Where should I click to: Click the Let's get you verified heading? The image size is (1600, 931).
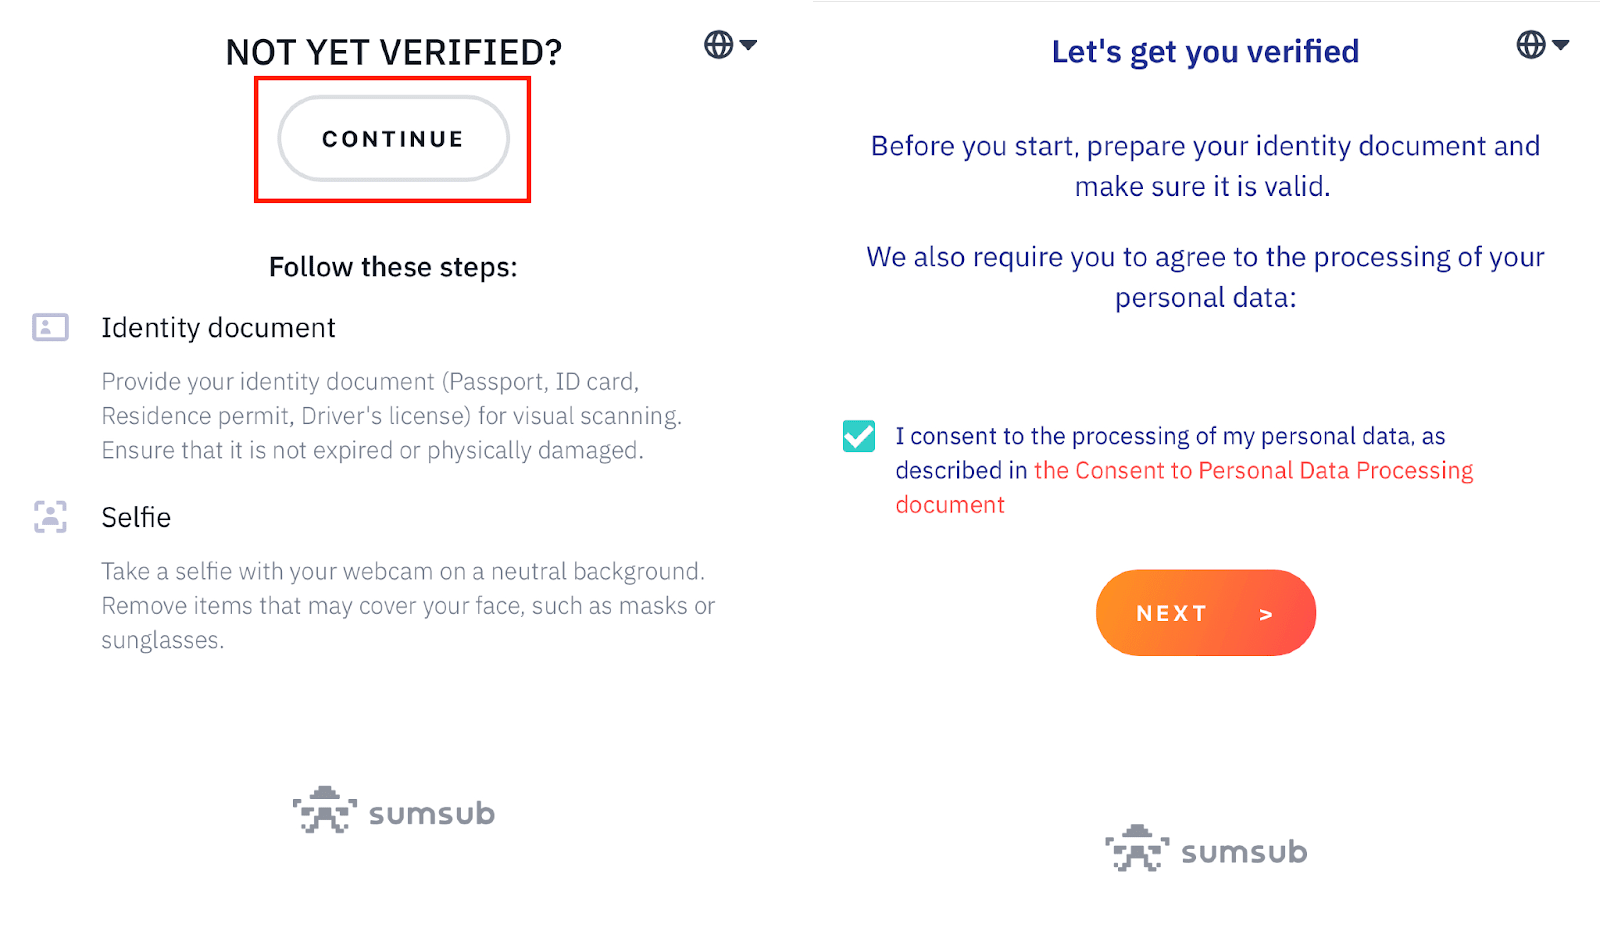click(x=1205, y=52)
